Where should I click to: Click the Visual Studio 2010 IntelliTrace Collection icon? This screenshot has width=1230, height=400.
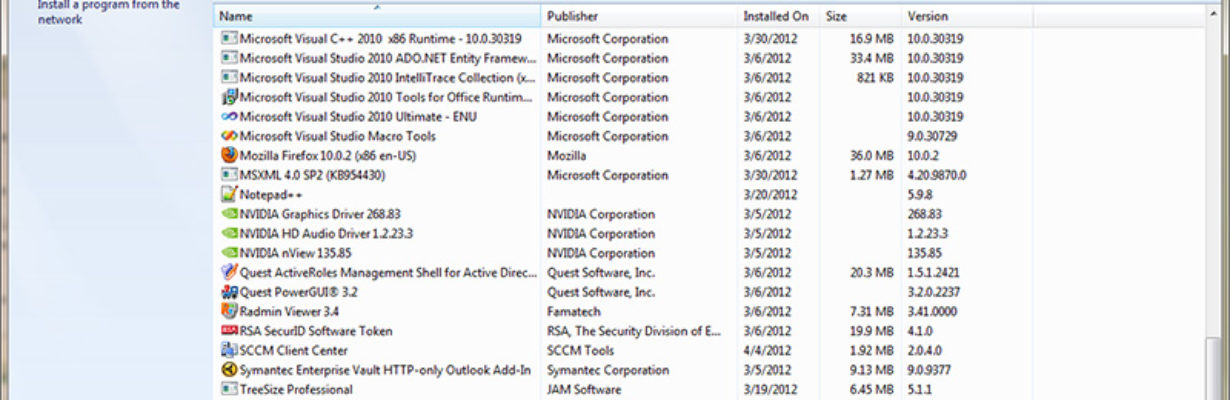tap(229, 78)
